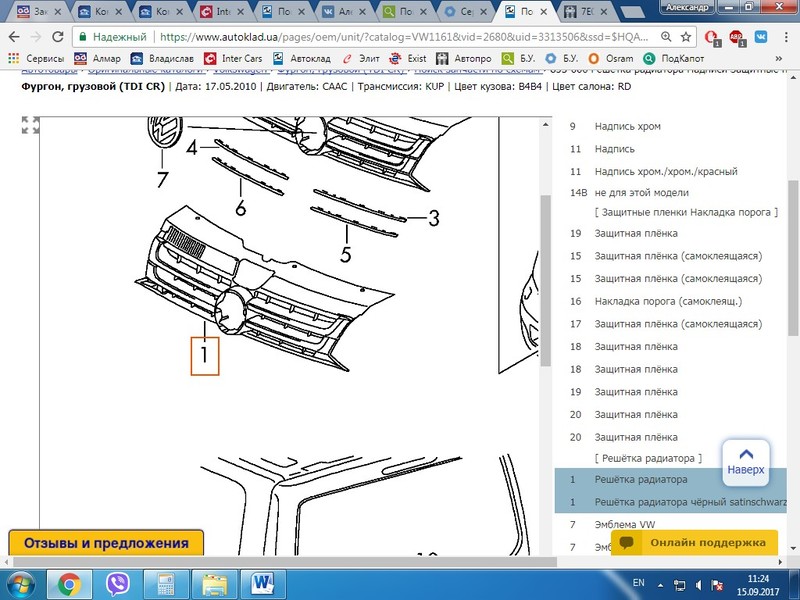Expand the diagram with the fullscreen arrows icon
This screenshot has width=800, height=600.
[x=31, y=125]
